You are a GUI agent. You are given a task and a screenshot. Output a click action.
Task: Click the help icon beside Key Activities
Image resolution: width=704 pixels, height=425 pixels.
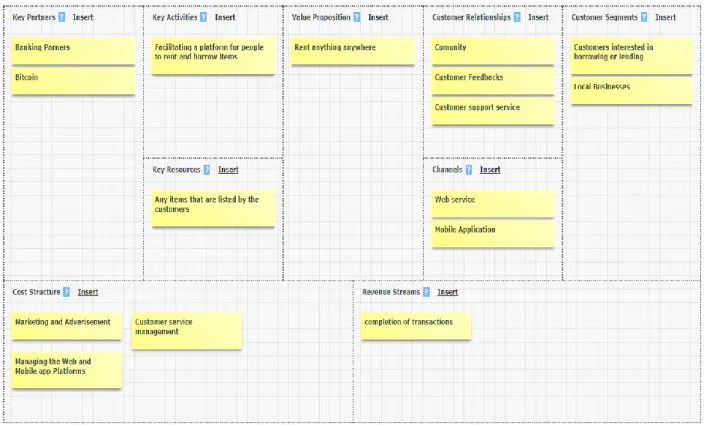pyautogui.click(x=203, y=17)
